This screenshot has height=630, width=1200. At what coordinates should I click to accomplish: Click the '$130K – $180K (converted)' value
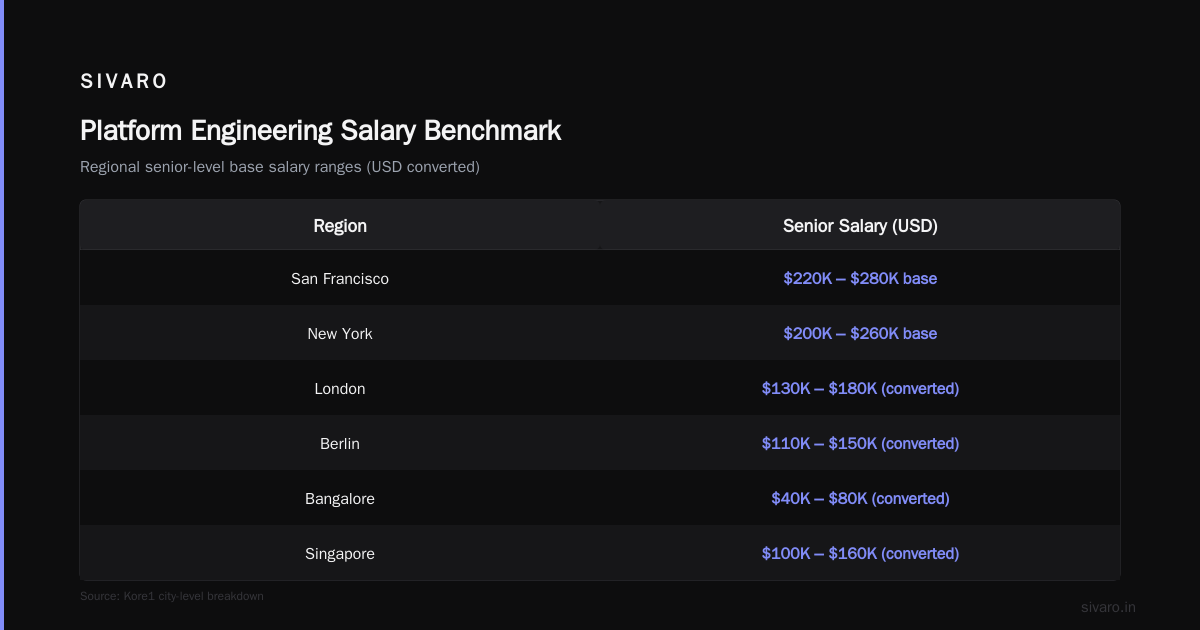point(860,389)
